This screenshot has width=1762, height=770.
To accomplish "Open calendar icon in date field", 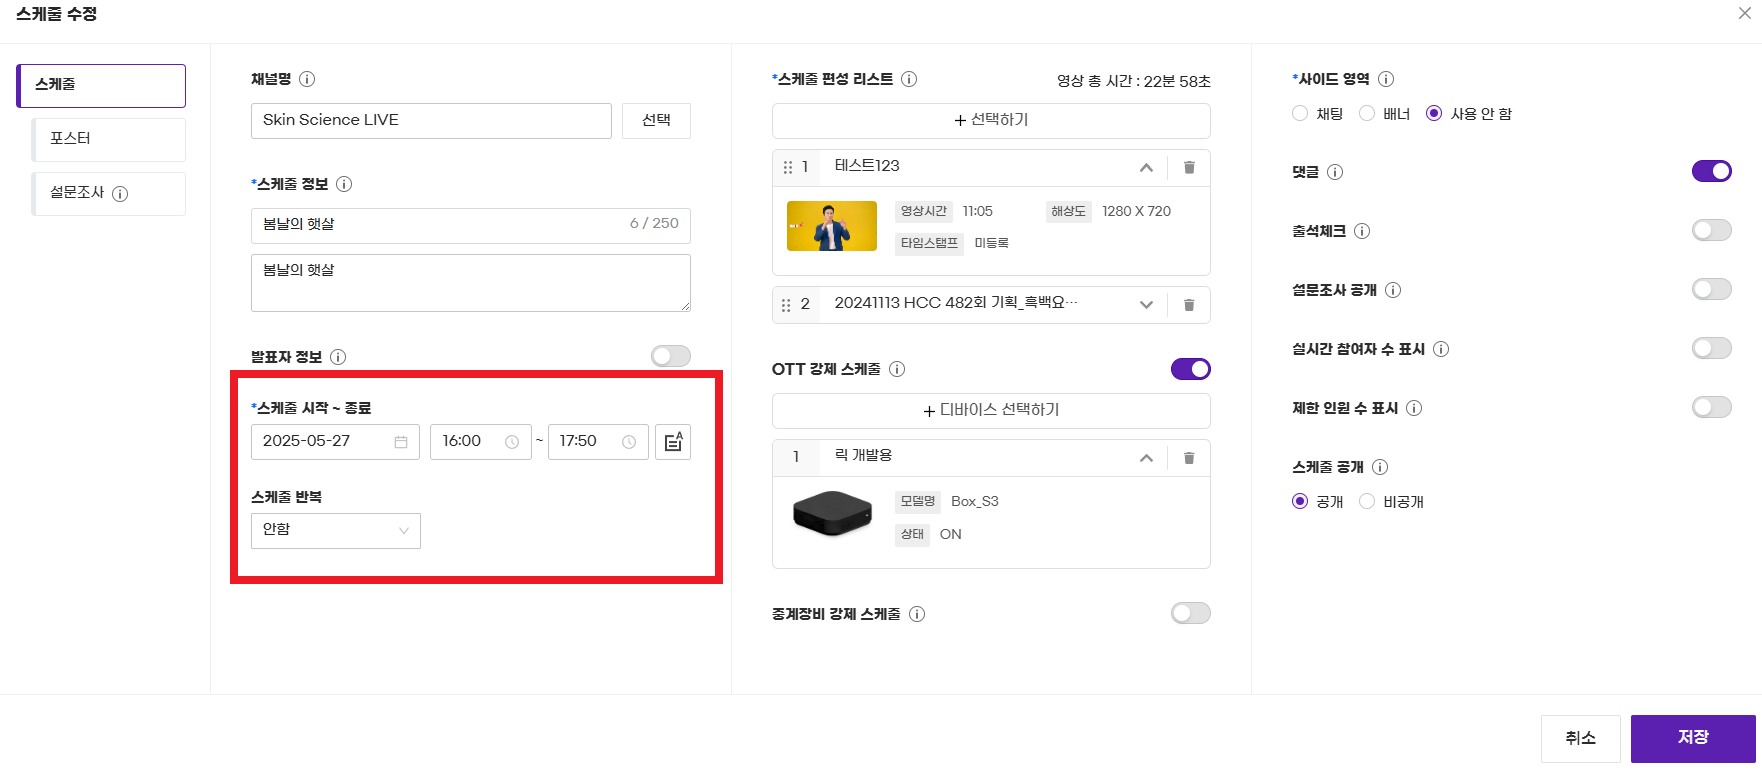I will point(401,442).
